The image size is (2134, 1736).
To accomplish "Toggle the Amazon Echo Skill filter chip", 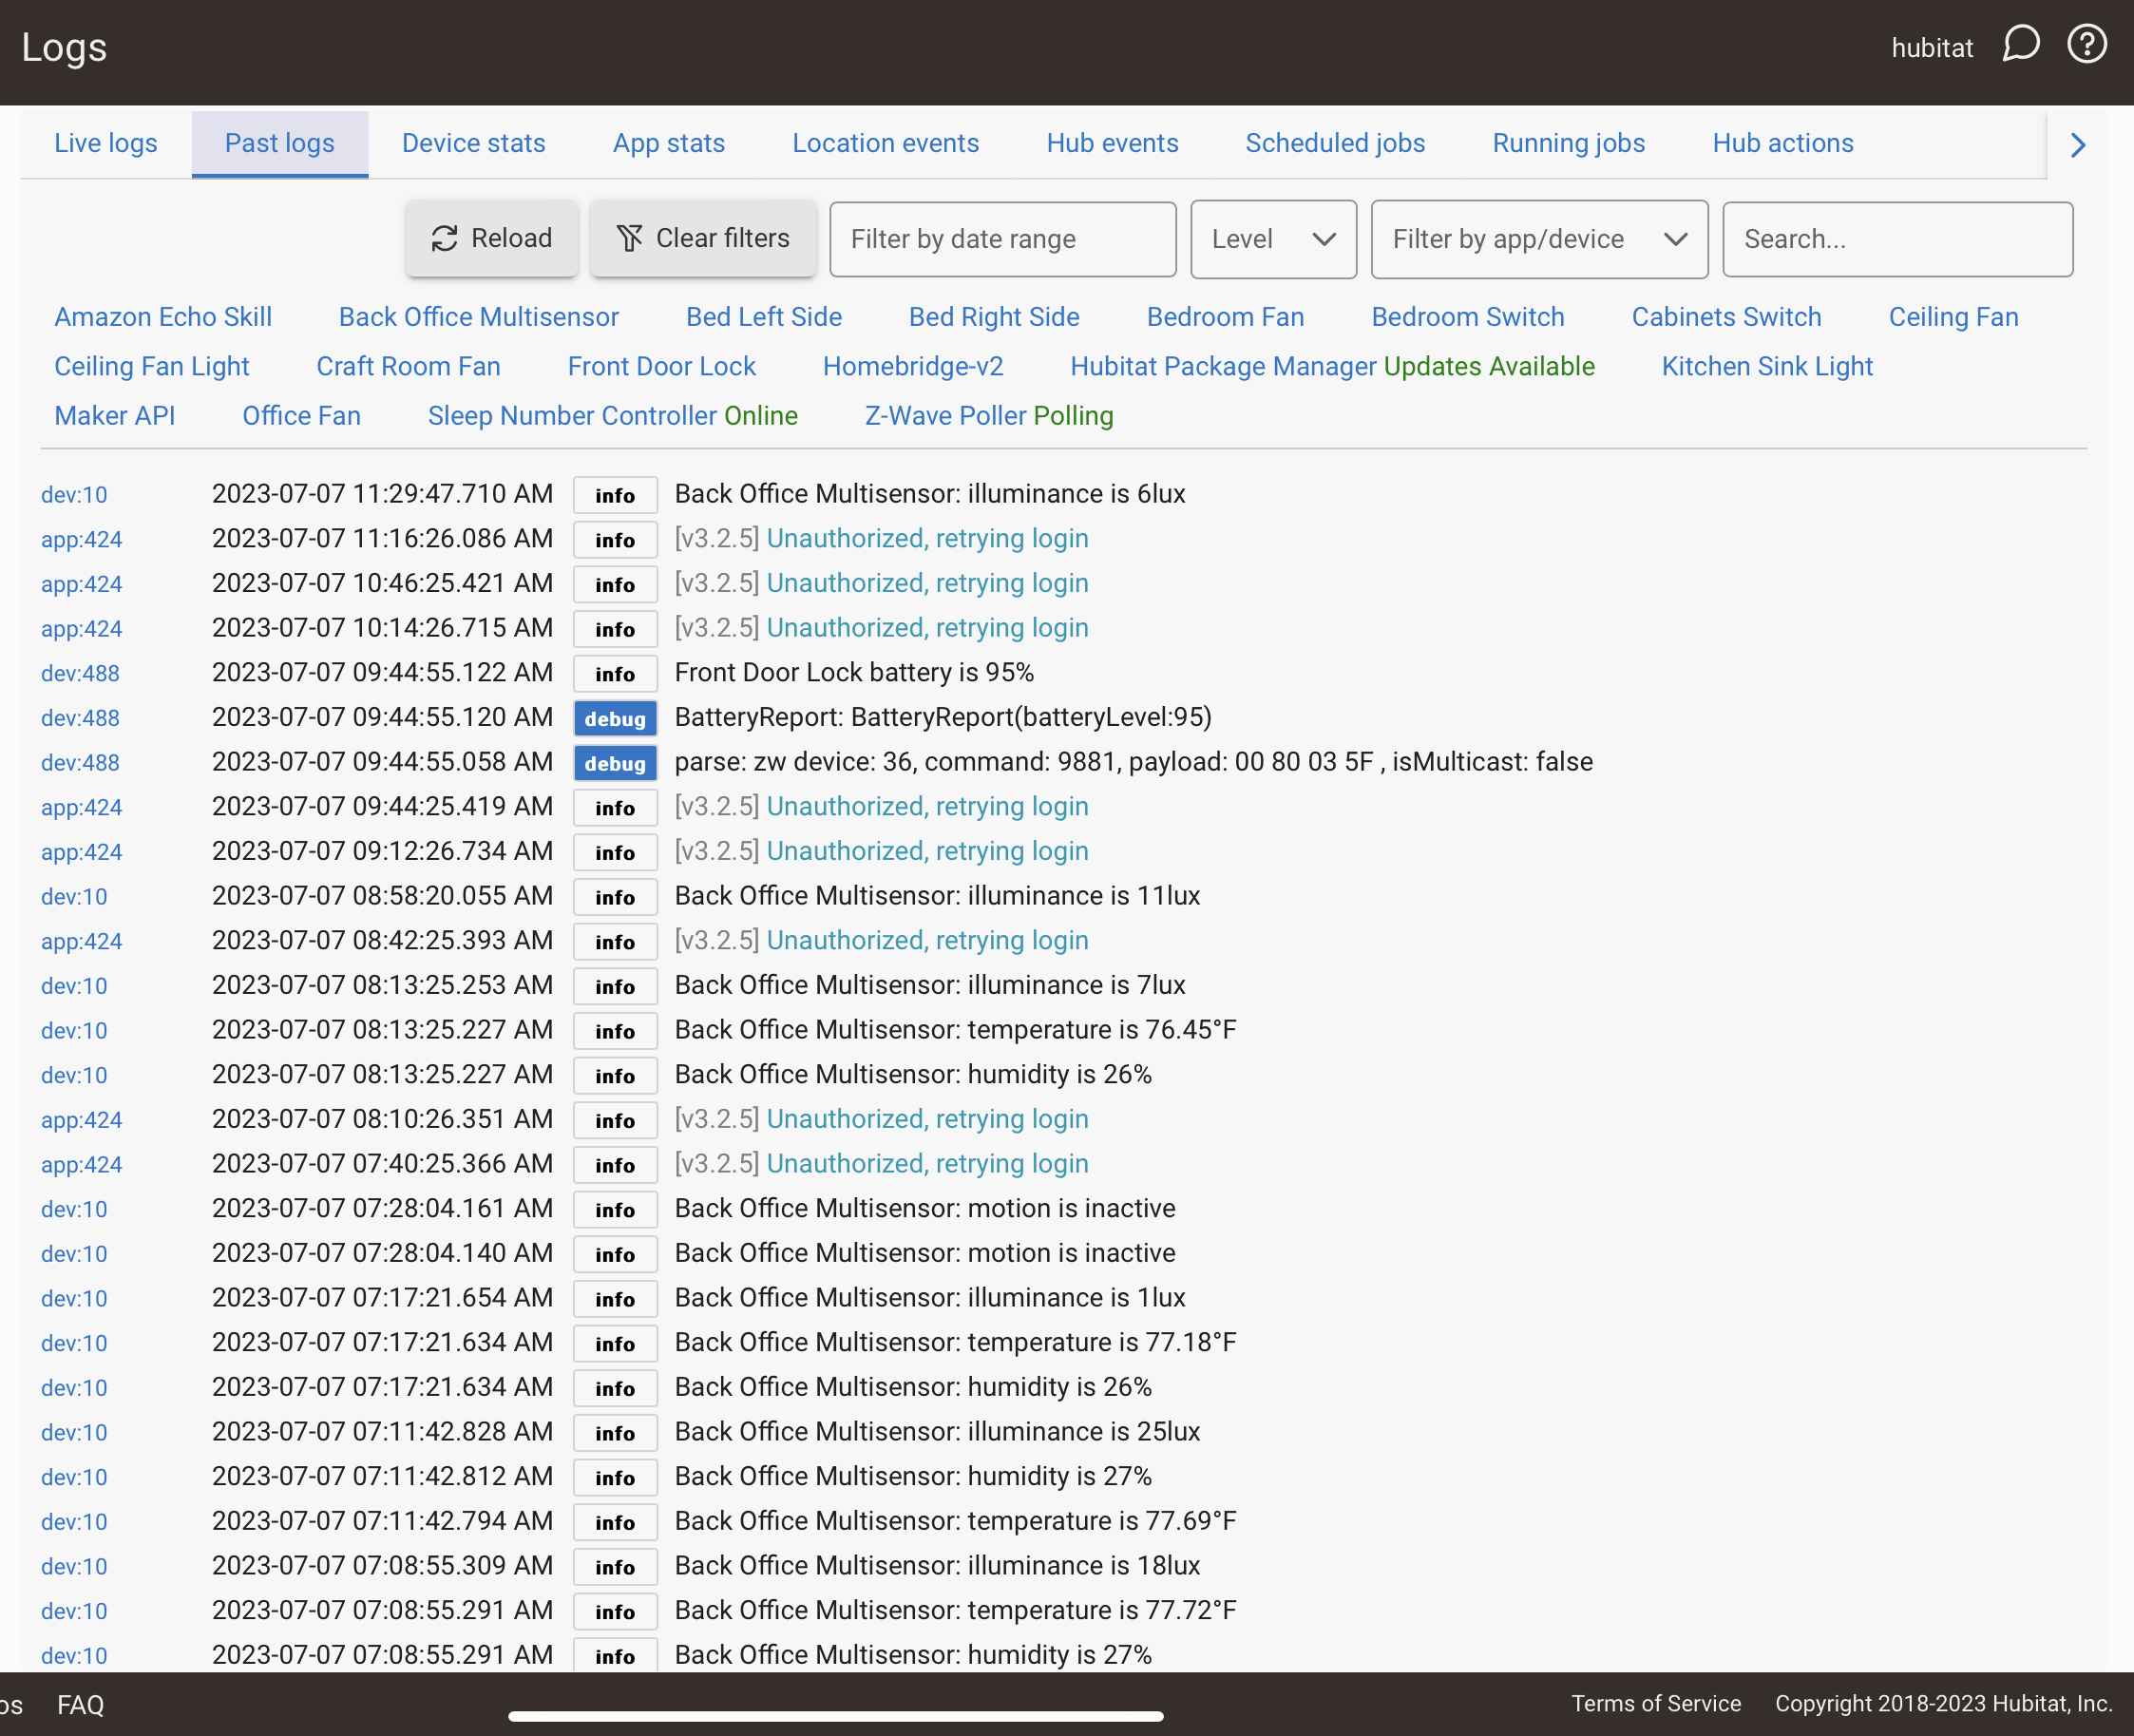I will 163,316.
